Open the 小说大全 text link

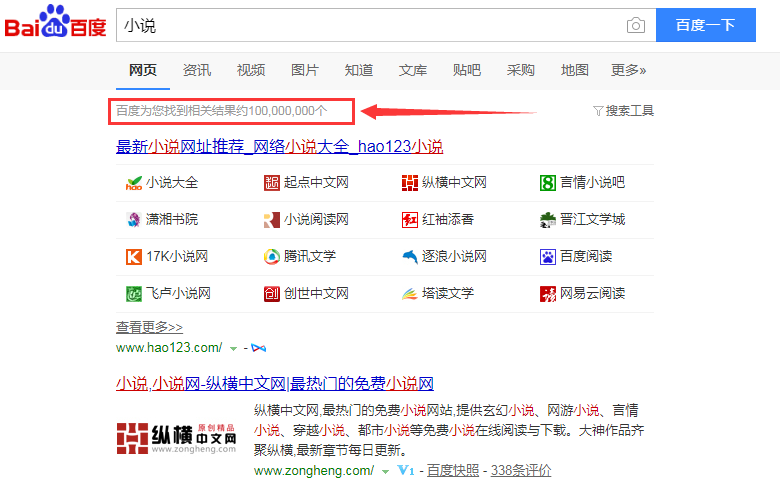point(172,183)
